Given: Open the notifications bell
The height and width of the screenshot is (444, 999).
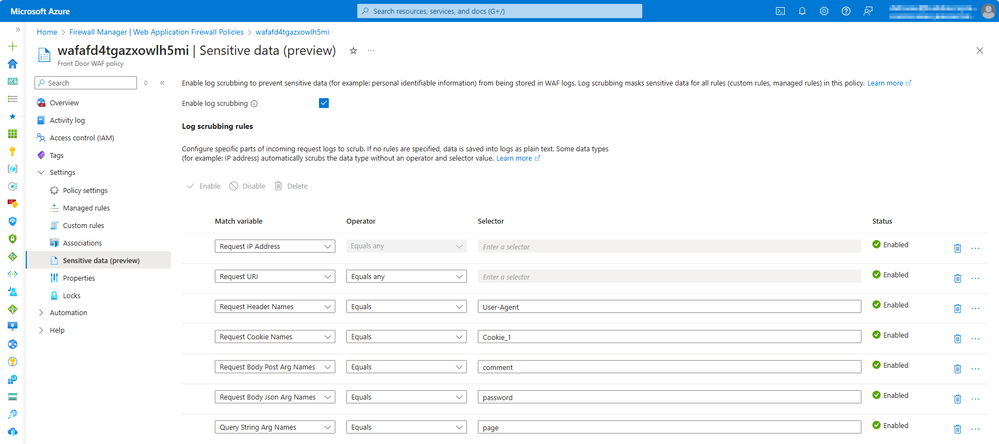Looking at the screenshot, I should point(802,11).
